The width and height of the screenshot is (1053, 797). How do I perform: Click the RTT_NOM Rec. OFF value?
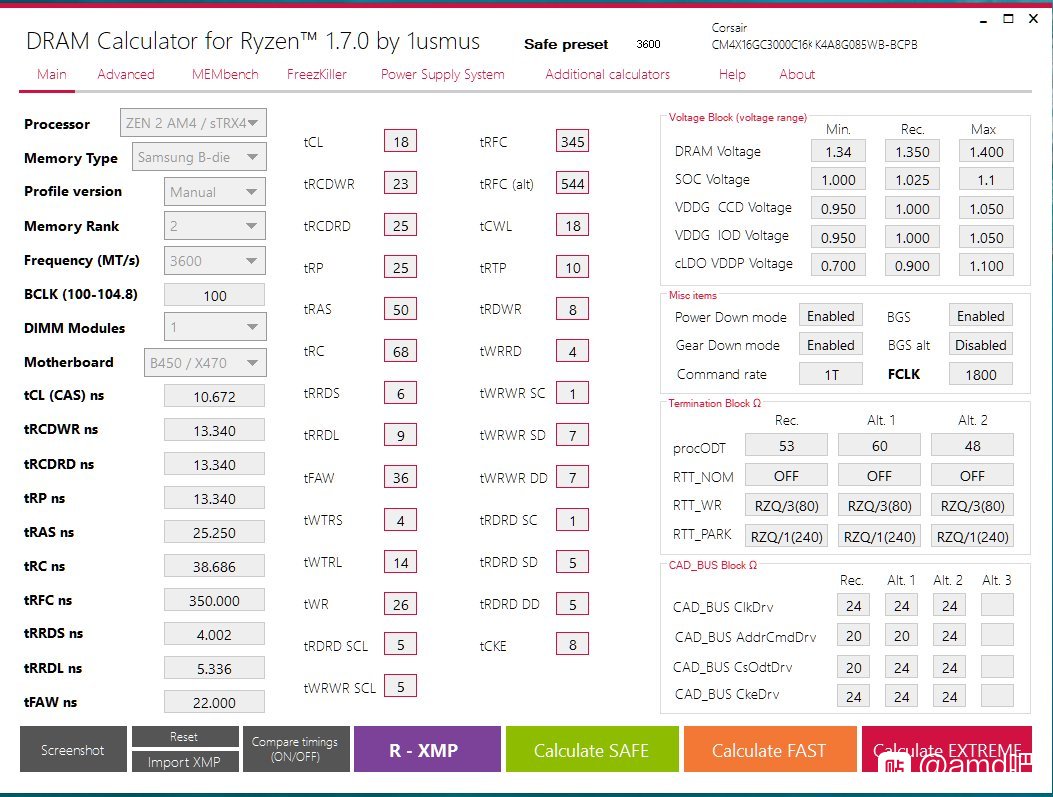point(786,476)
